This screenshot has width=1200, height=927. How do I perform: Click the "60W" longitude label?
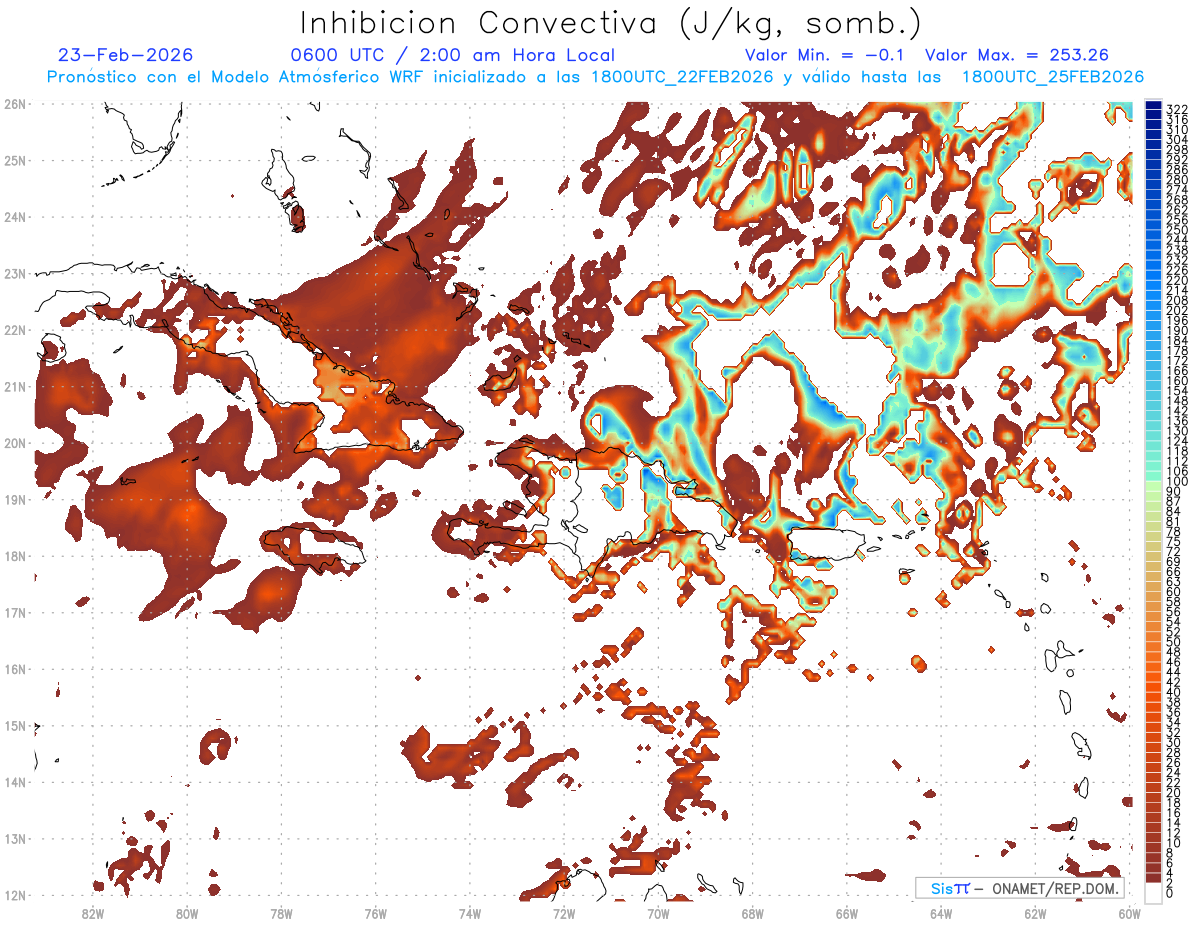[1130, 913]
